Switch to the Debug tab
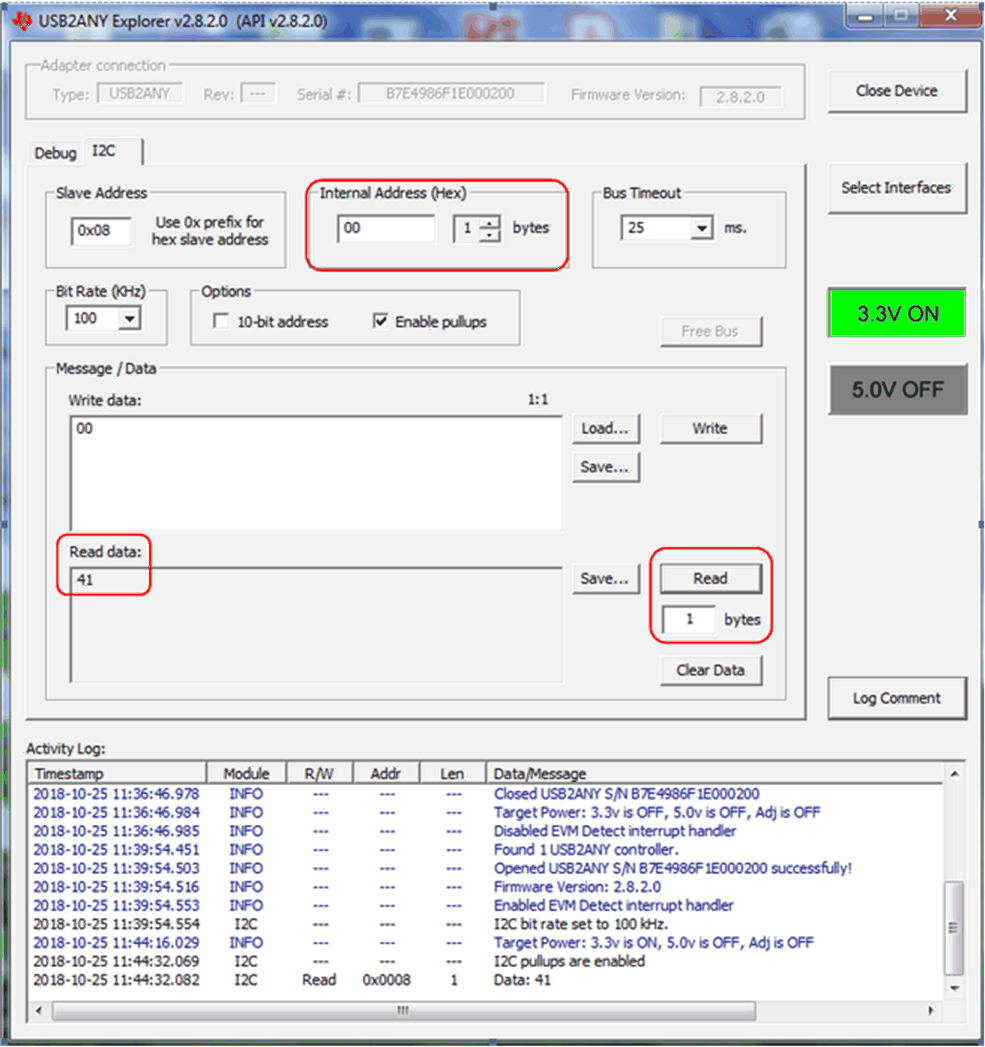Image resolution: width=985 pixels, height=1047 pixels. pyautogui.click(x=55, y=152)
